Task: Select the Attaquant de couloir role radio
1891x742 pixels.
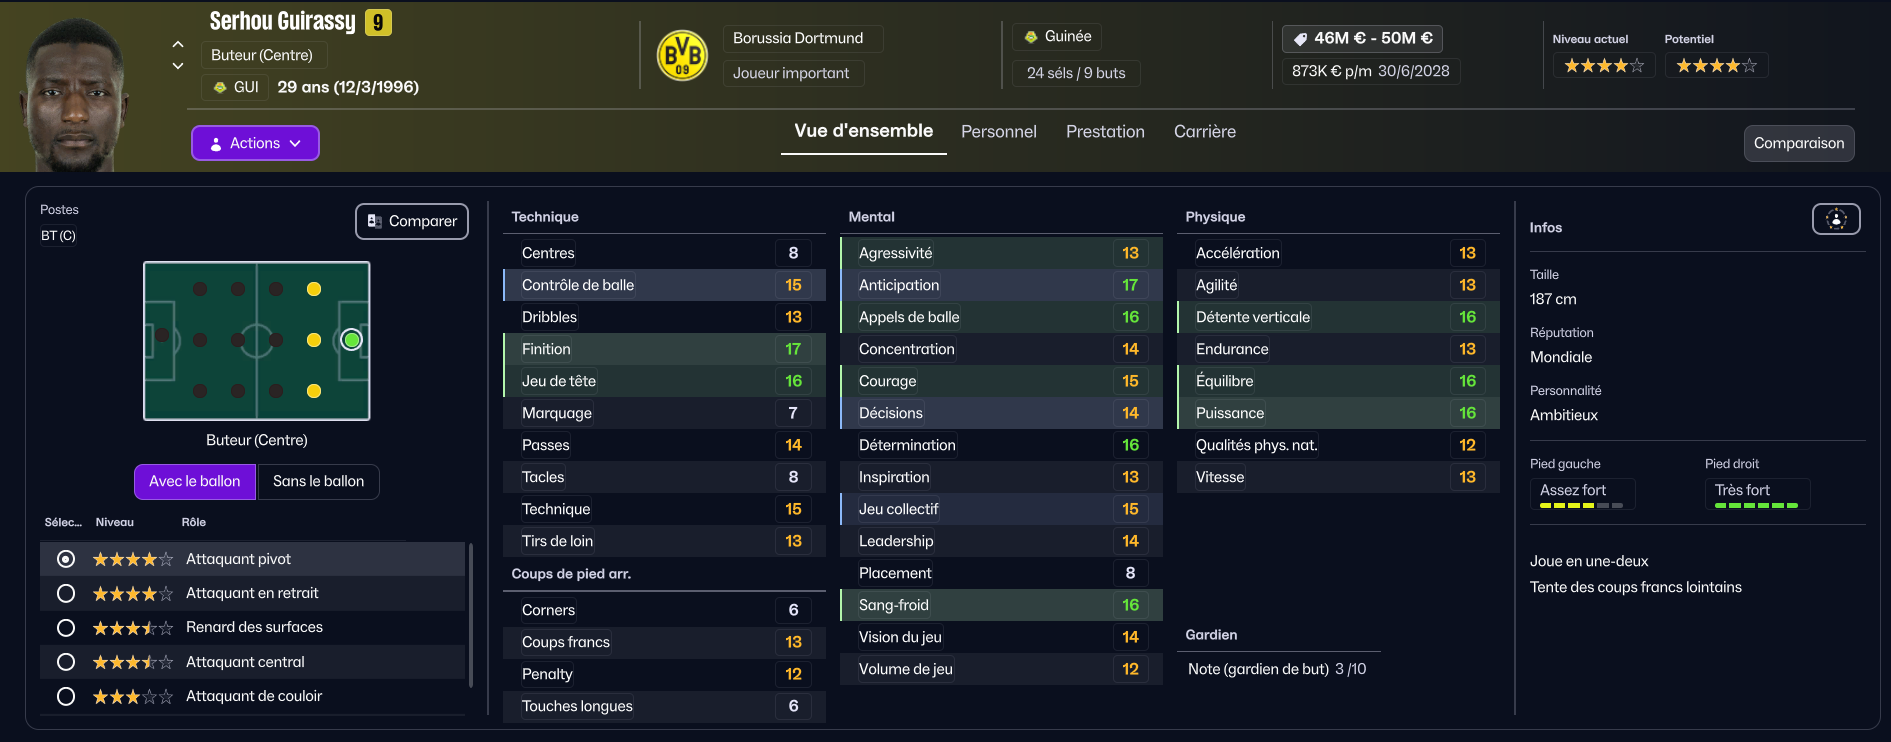Action: coord(66,696)
